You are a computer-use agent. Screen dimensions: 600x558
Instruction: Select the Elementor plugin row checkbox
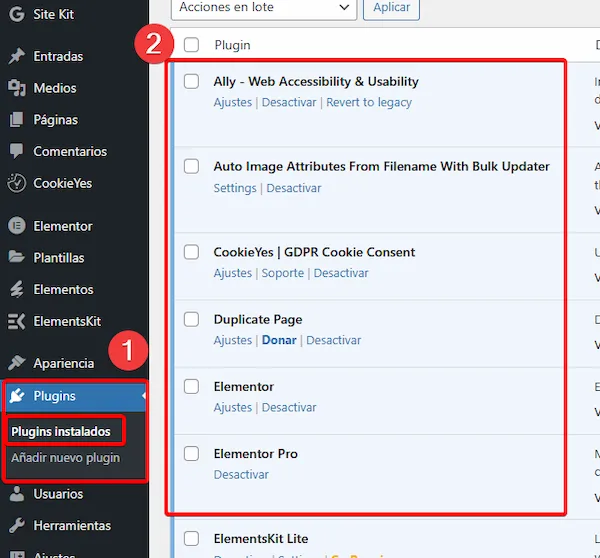tap(191, 387)
